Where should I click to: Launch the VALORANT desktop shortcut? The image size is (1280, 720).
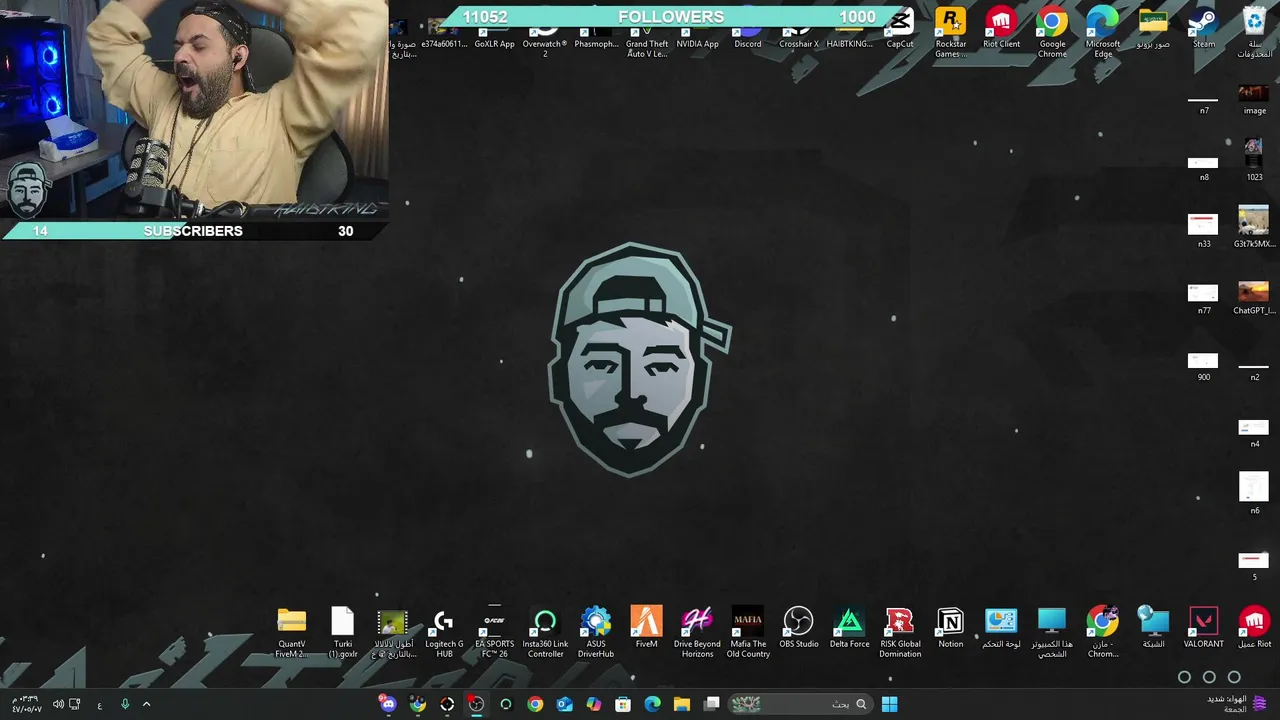(x=1203, y=628)
